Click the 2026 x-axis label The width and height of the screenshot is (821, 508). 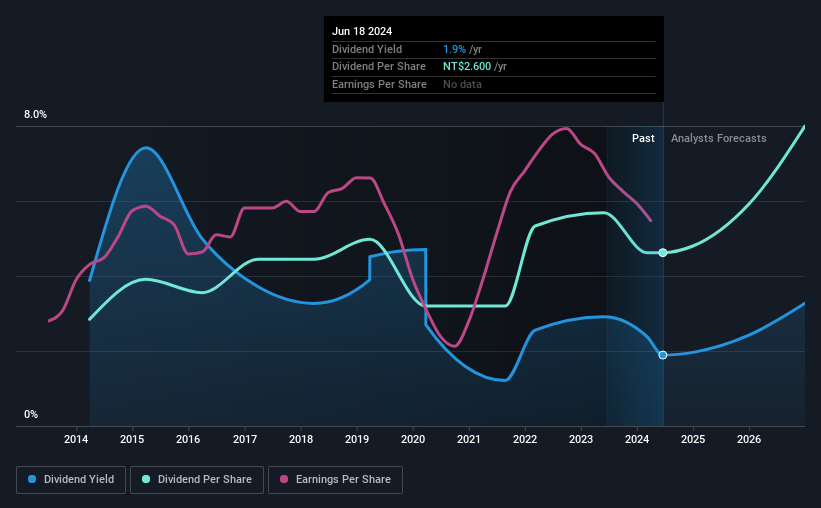pyautogui.click(x=749, y=439)
